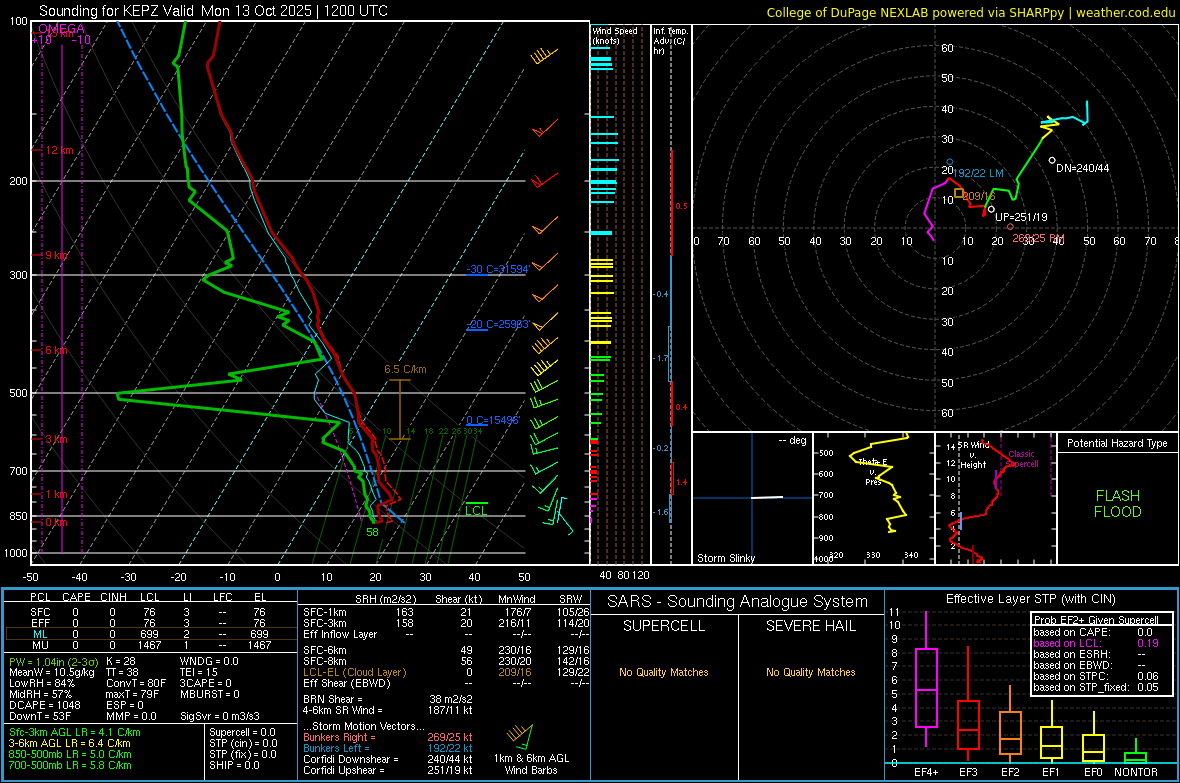Click the ConvT = 80F value

tap(136, 683)
